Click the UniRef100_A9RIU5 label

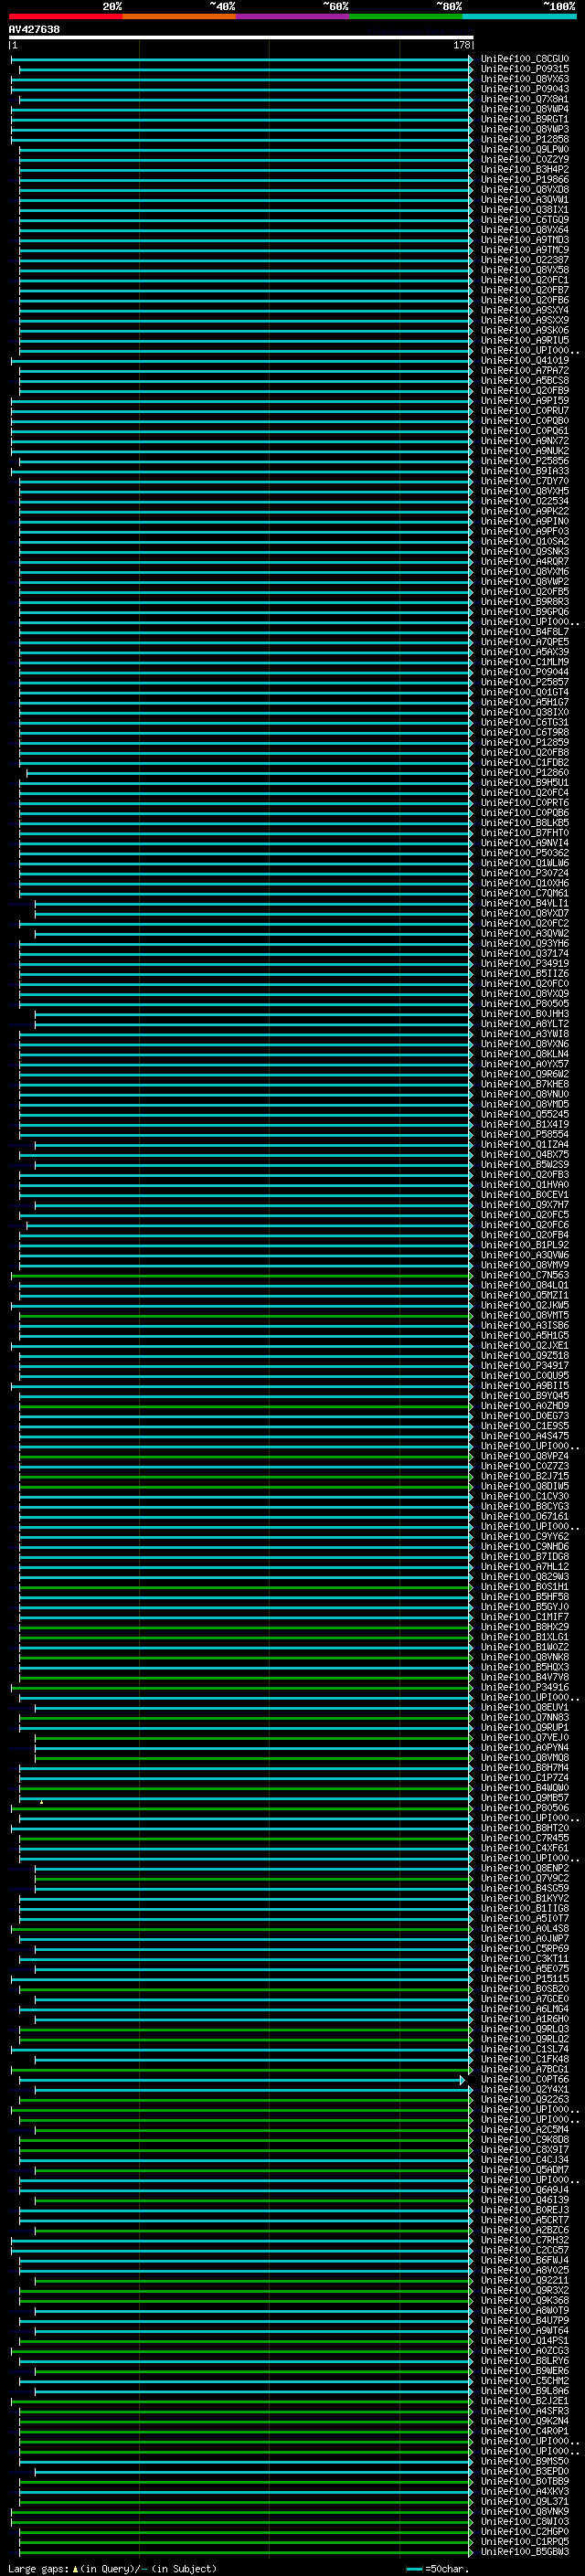coord(525,340)
